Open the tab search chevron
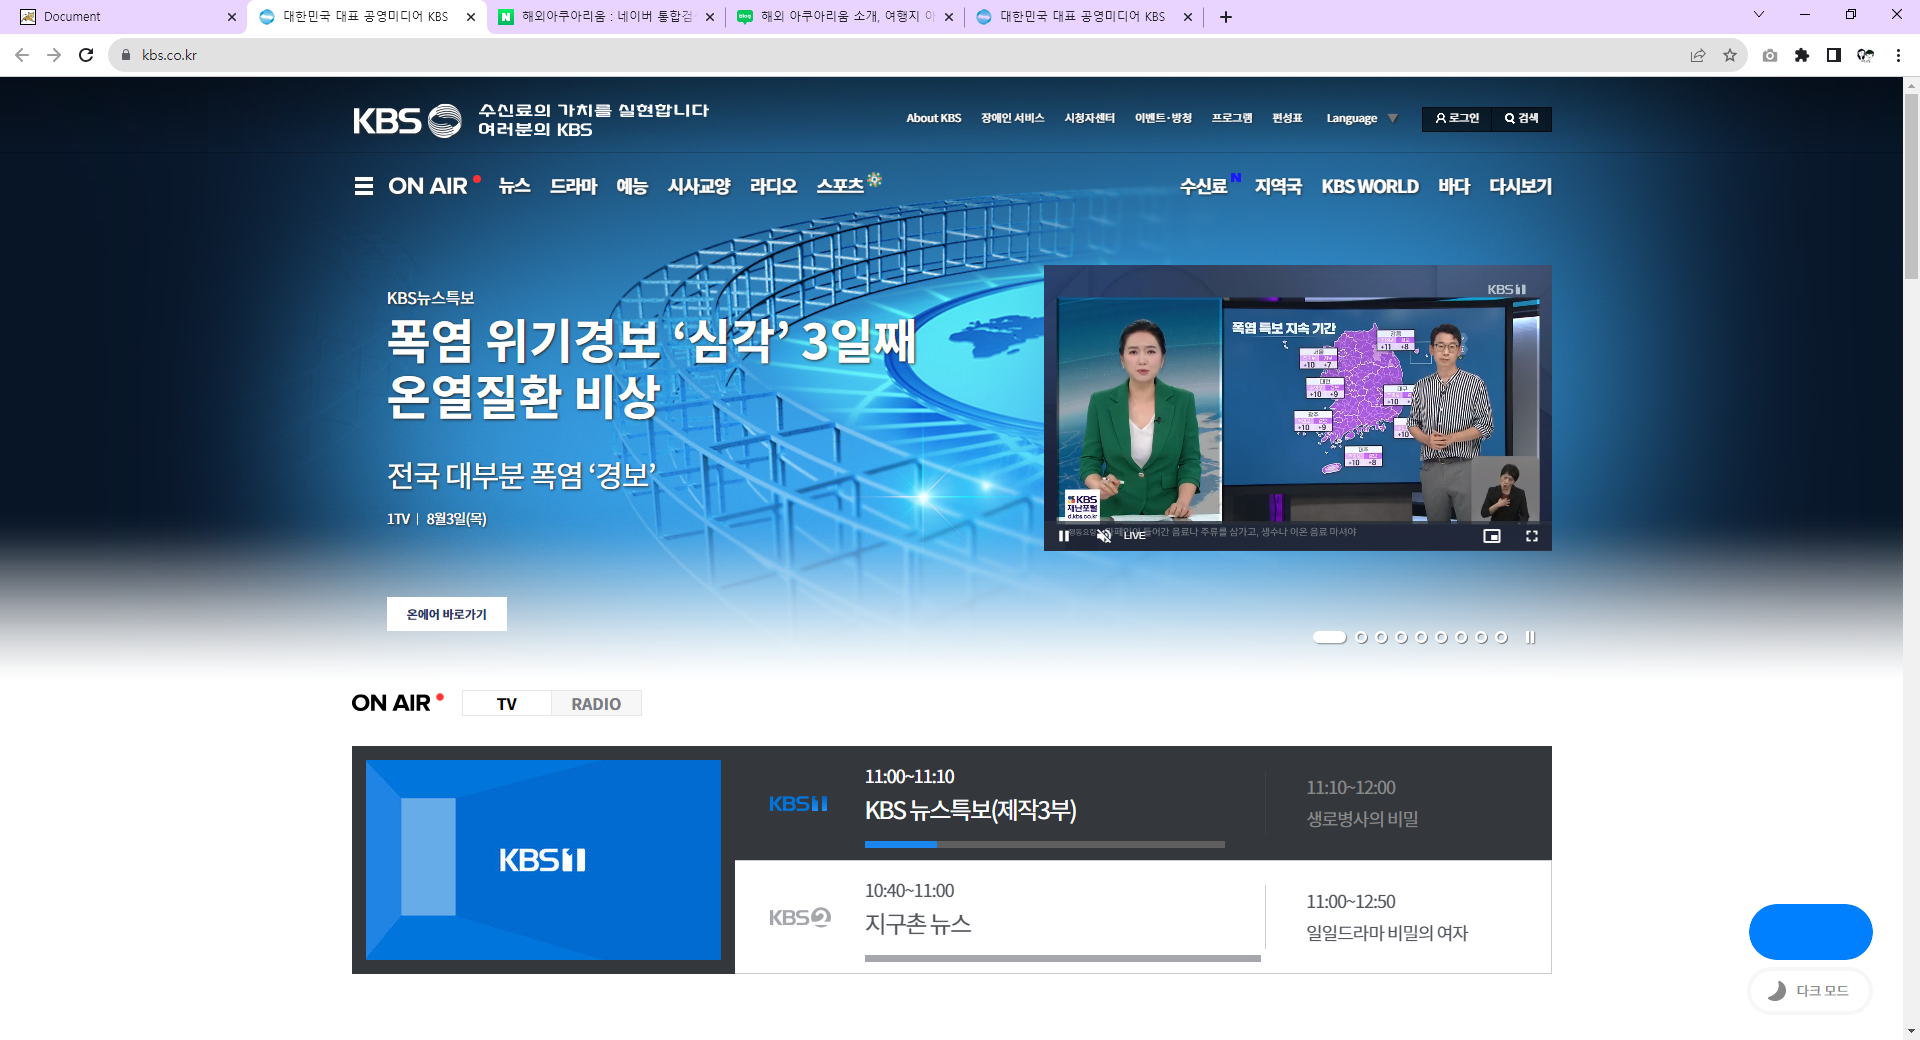Viewport: 1920px width, 1040px height. (x=1759, y=15)
